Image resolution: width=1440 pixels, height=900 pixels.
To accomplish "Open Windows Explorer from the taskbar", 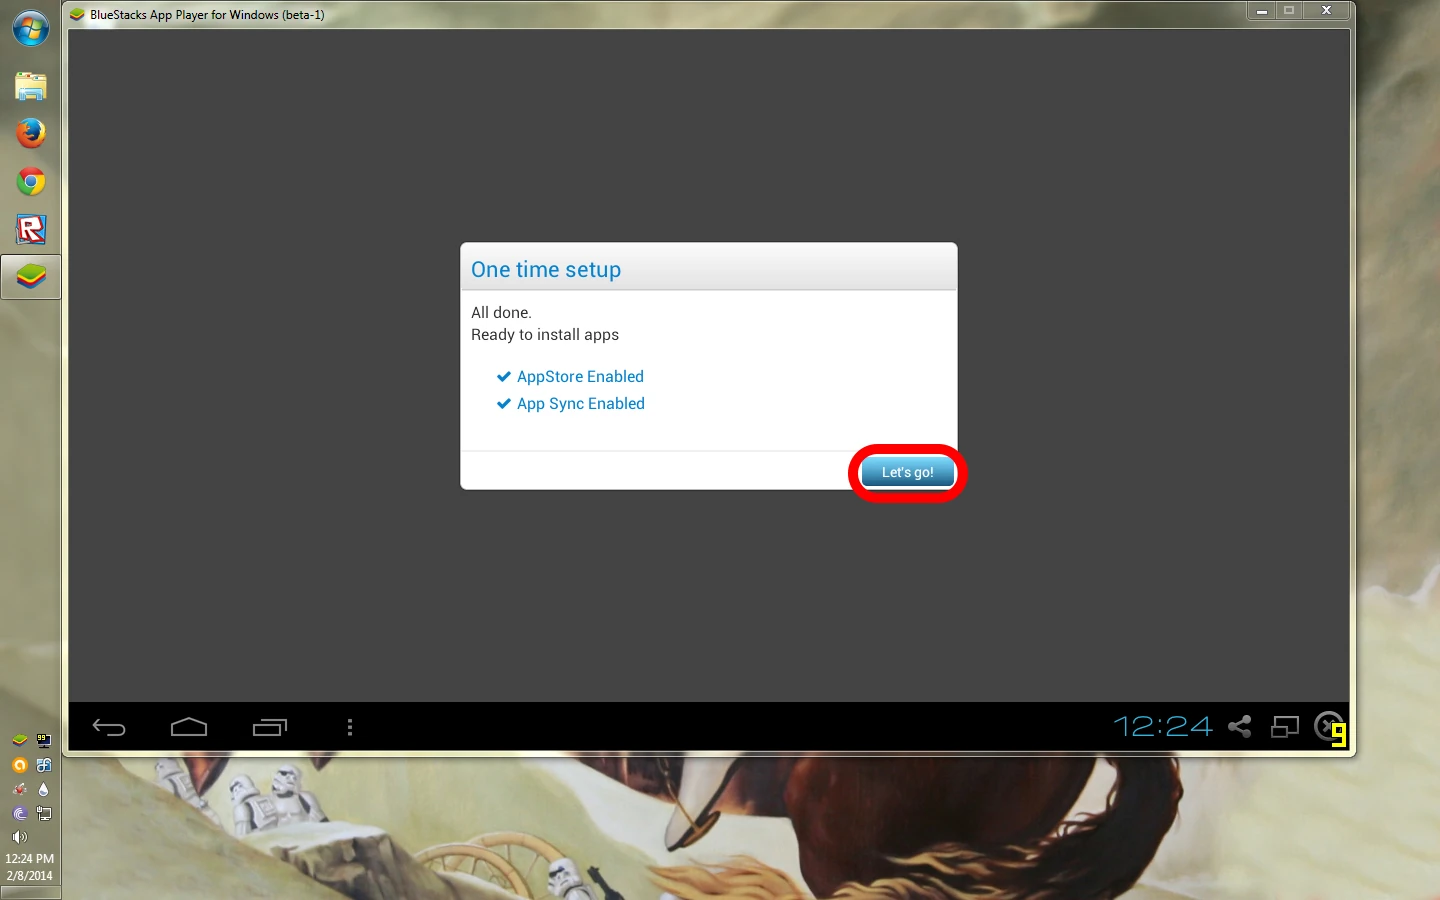I will tap(31, 86).
